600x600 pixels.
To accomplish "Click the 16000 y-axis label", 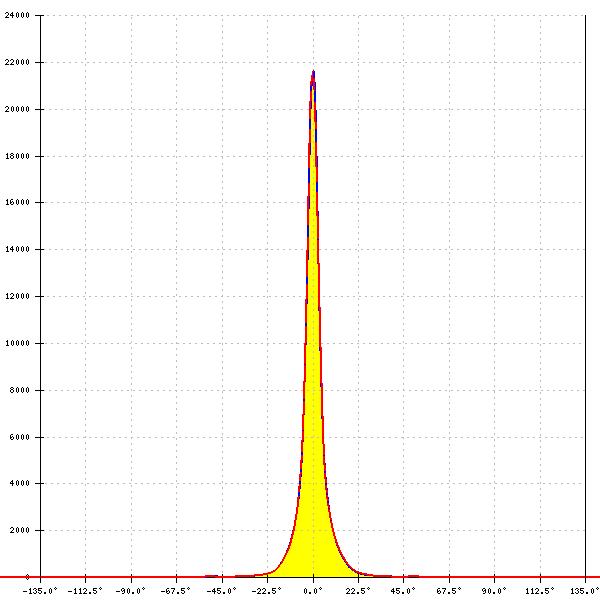I will coord(17,202).
